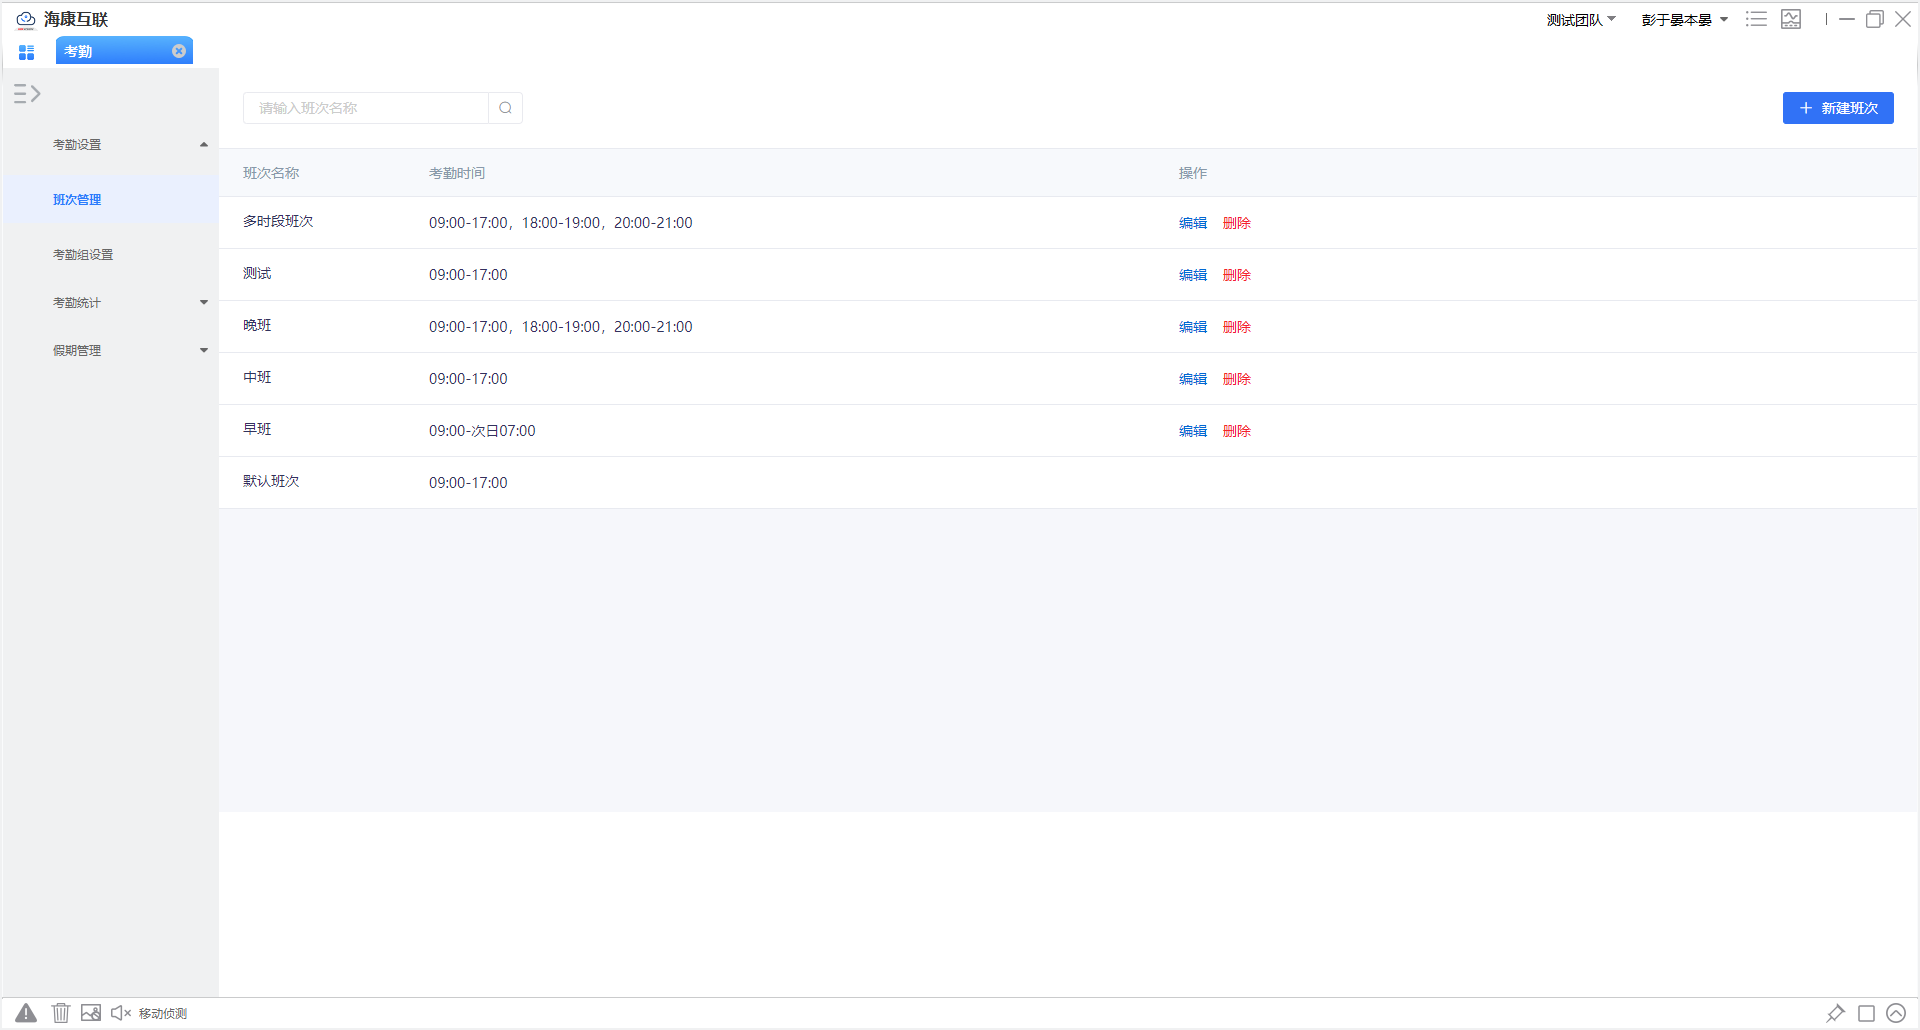The width and height of the screenshot is (1920, 1030).
Task: Click the 操作 column header
Action: (1193, 173)
